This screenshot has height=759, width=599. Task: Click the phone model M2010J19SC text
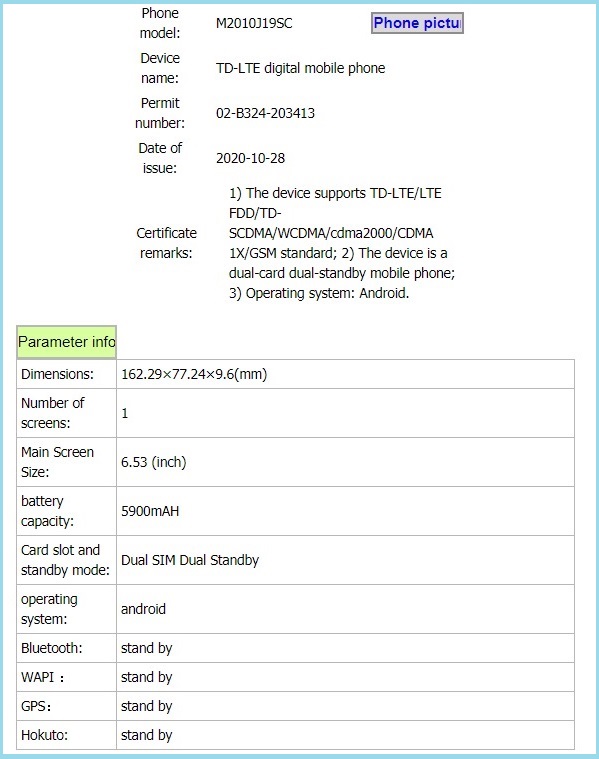pos(254,23)
